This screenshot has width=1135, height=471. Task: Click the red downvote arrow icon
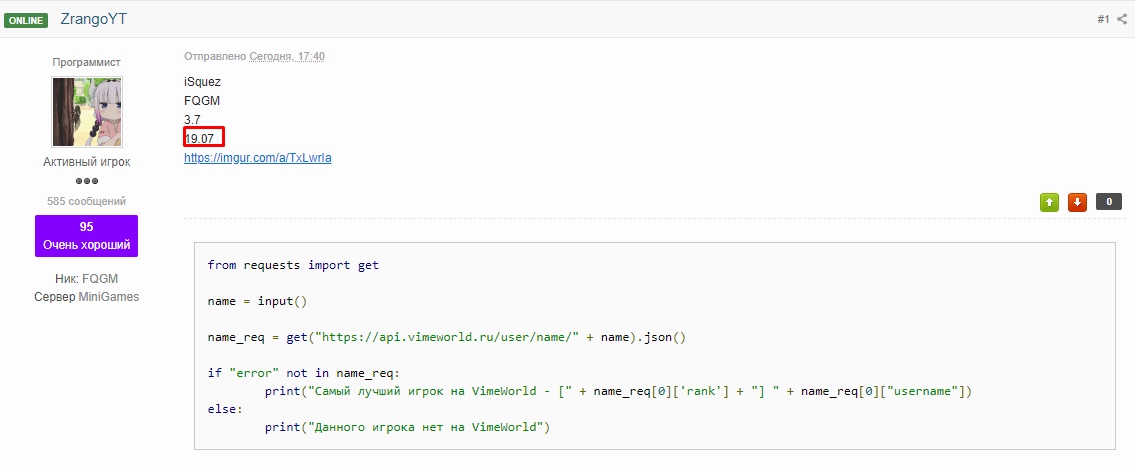tap(1077, 203)
